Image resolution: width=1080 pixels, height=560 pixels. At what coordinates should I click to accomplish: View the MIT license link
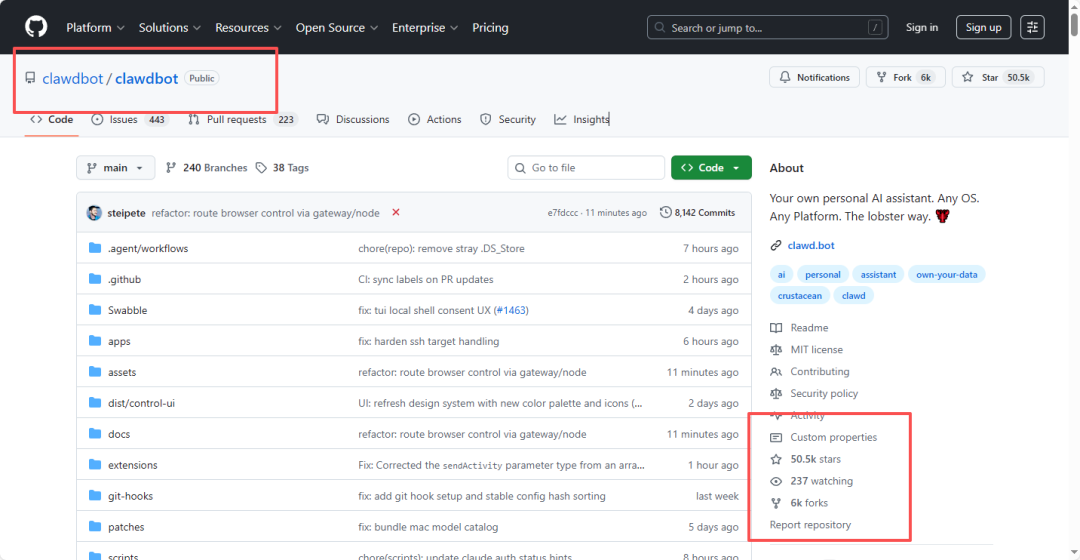pos(816,350)
